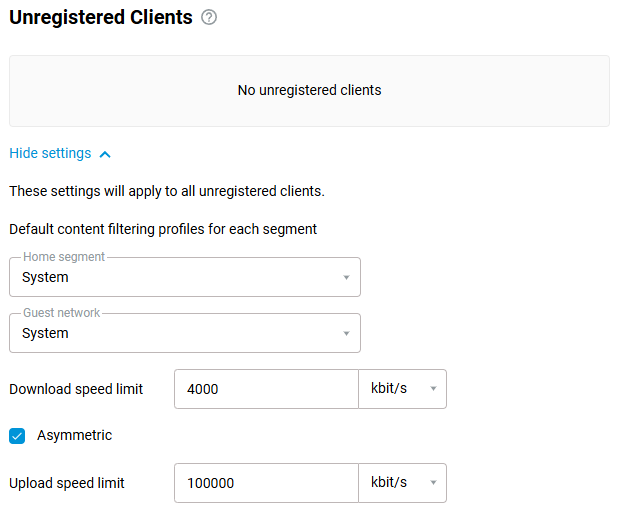Viewport: 618px width, 509px height.
Task: Click the Download speed limit label
Action: coord(76,389)
